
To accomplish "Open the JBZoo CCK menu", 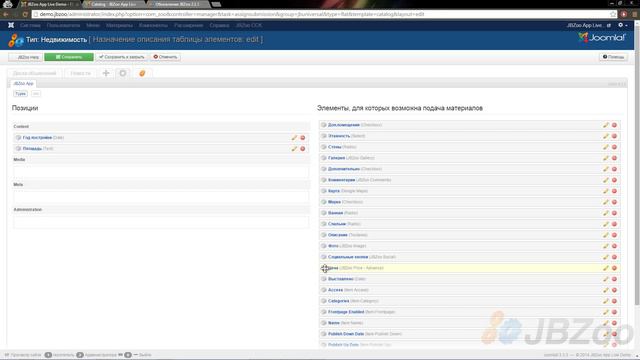I will click(x=249, y=25).
